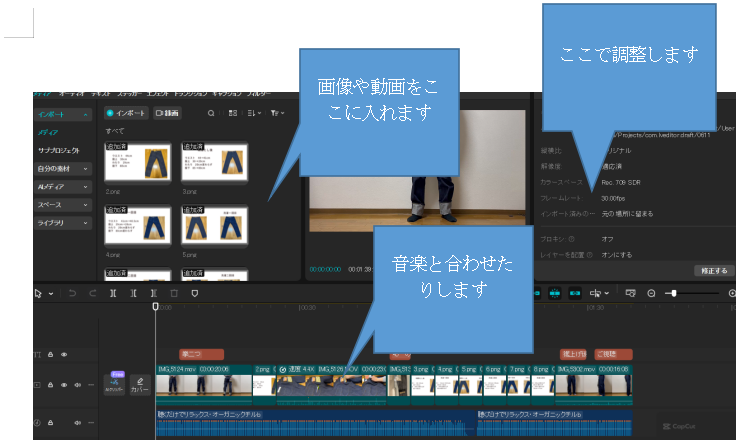Viewport: 736px width, 440px height.
Task: Click the レイヤーを配置 help question icon
Action: click(x=590, y=255)
